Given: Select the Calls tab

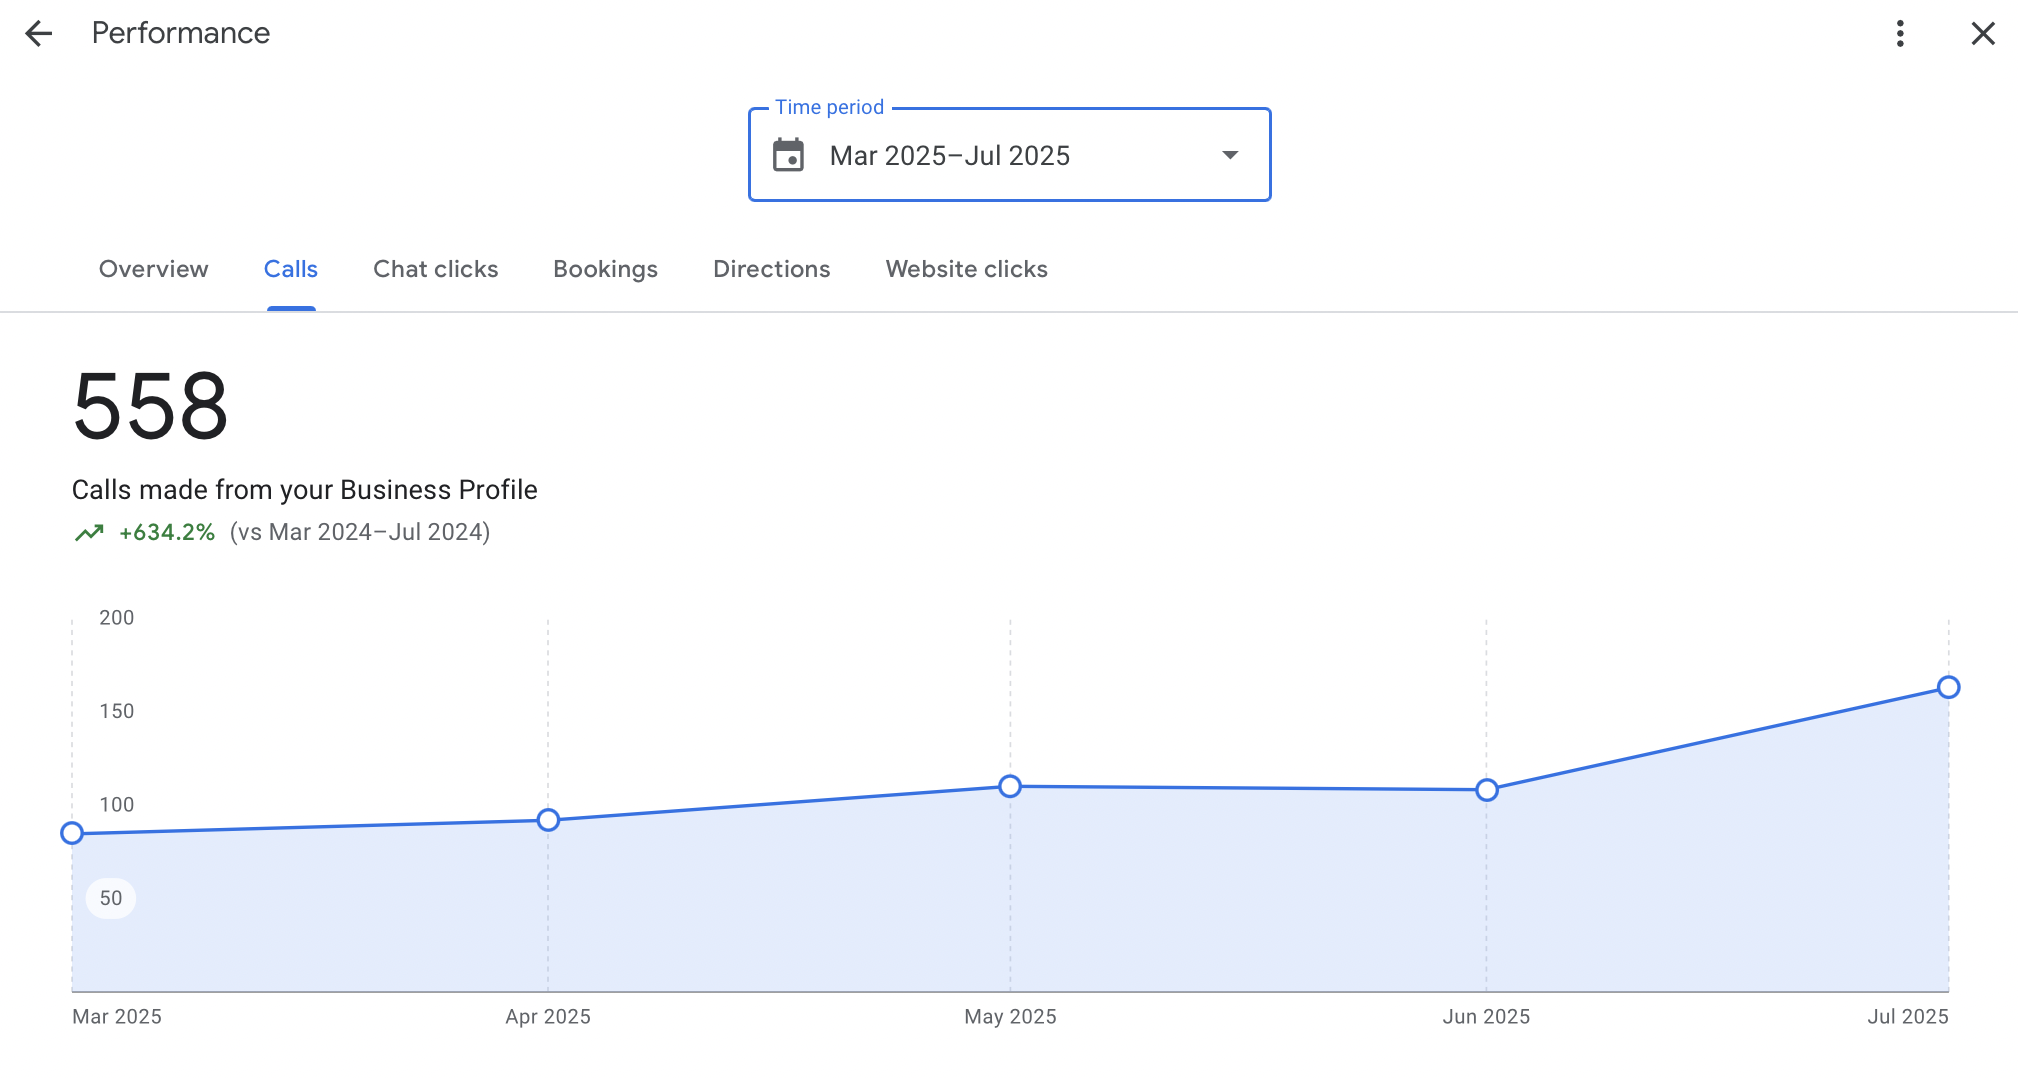Looking at the screenshot, I should [291, 269].
